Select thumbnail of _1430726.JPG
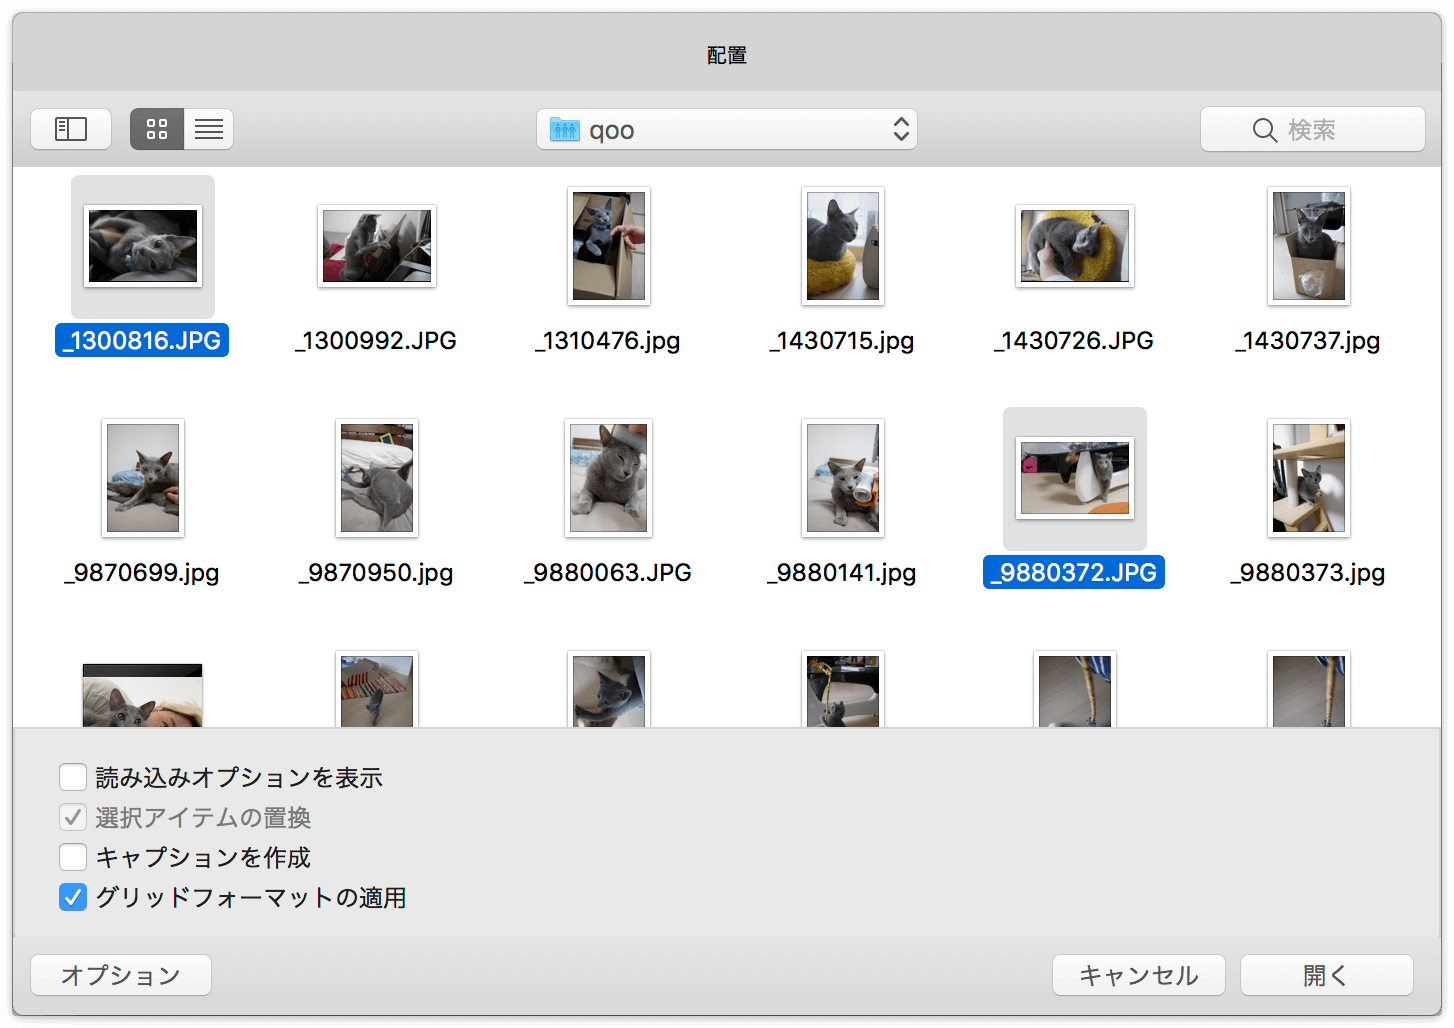The height and width of the screenshot is (1028, 1454). point(1075,246)
